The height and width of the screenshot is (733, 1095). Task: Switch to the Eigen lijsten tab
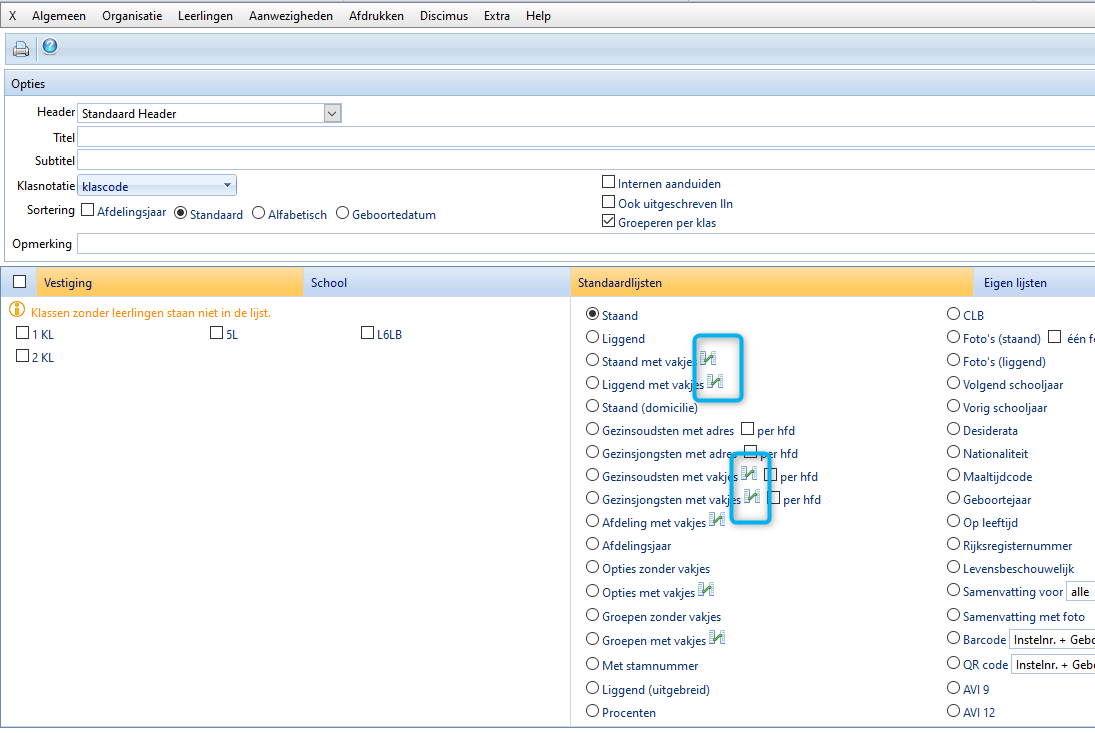(x=1014, y=283)
